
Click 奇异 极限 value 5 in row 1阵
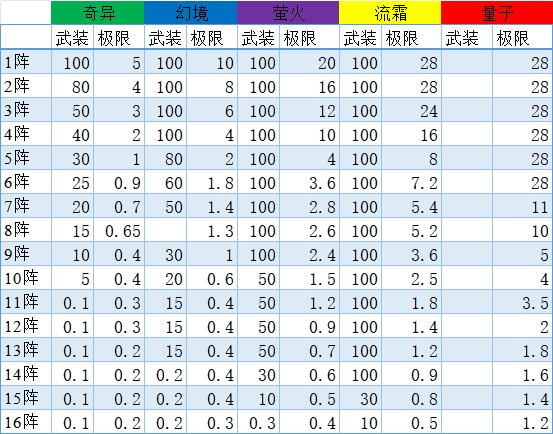(x=119, y=62)
